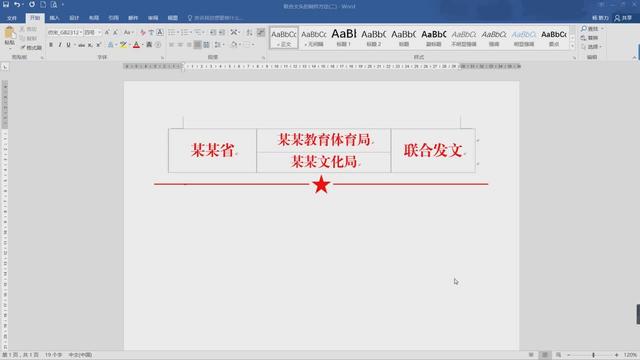Open the font name dropdown
640x360 pixels.
80,32
